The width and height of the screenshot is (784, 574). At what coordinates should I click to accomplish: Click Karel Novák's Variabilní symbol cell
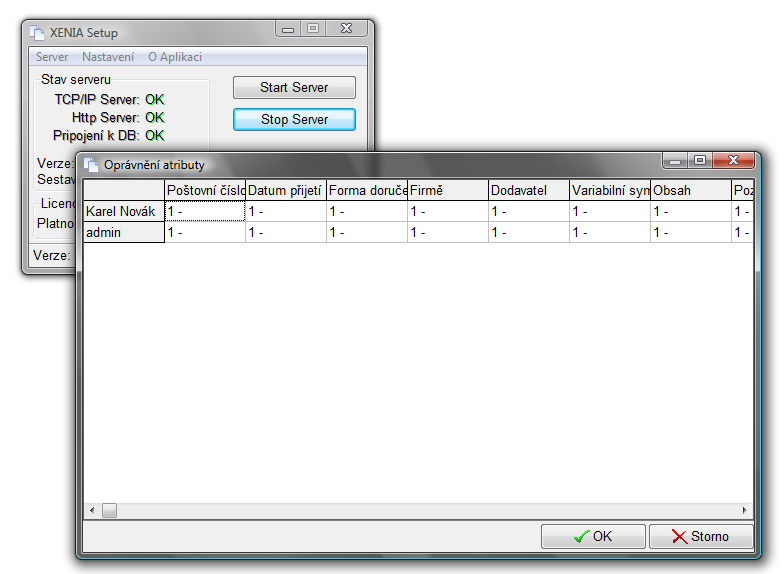(x=610, y=212)
